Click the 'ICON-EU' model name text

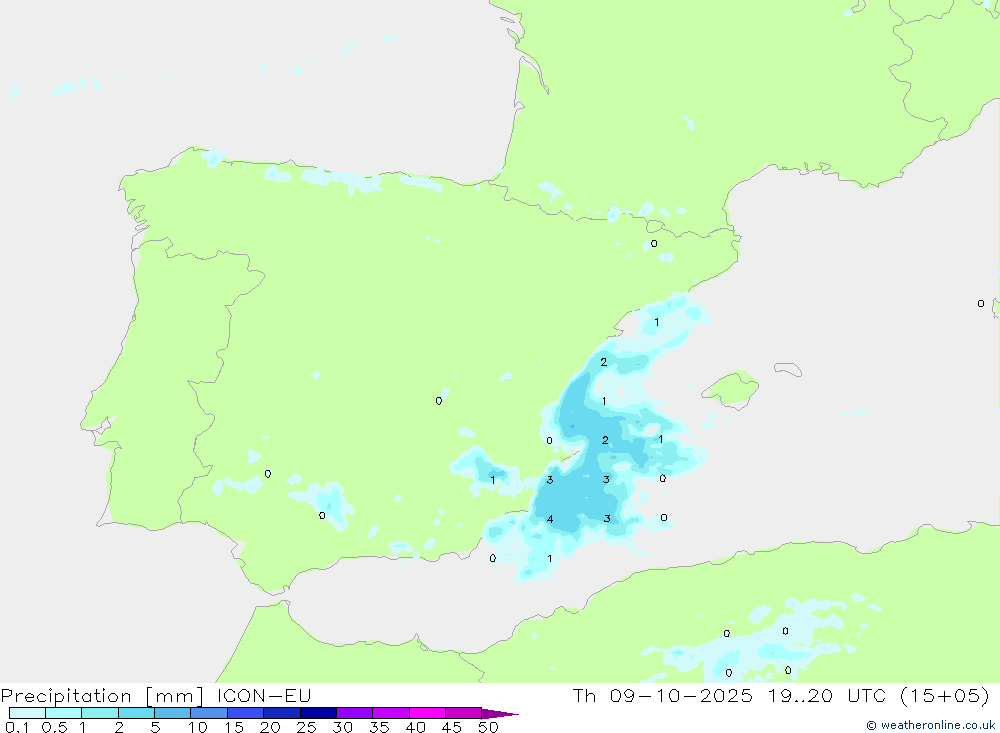[x=264, y=695]
